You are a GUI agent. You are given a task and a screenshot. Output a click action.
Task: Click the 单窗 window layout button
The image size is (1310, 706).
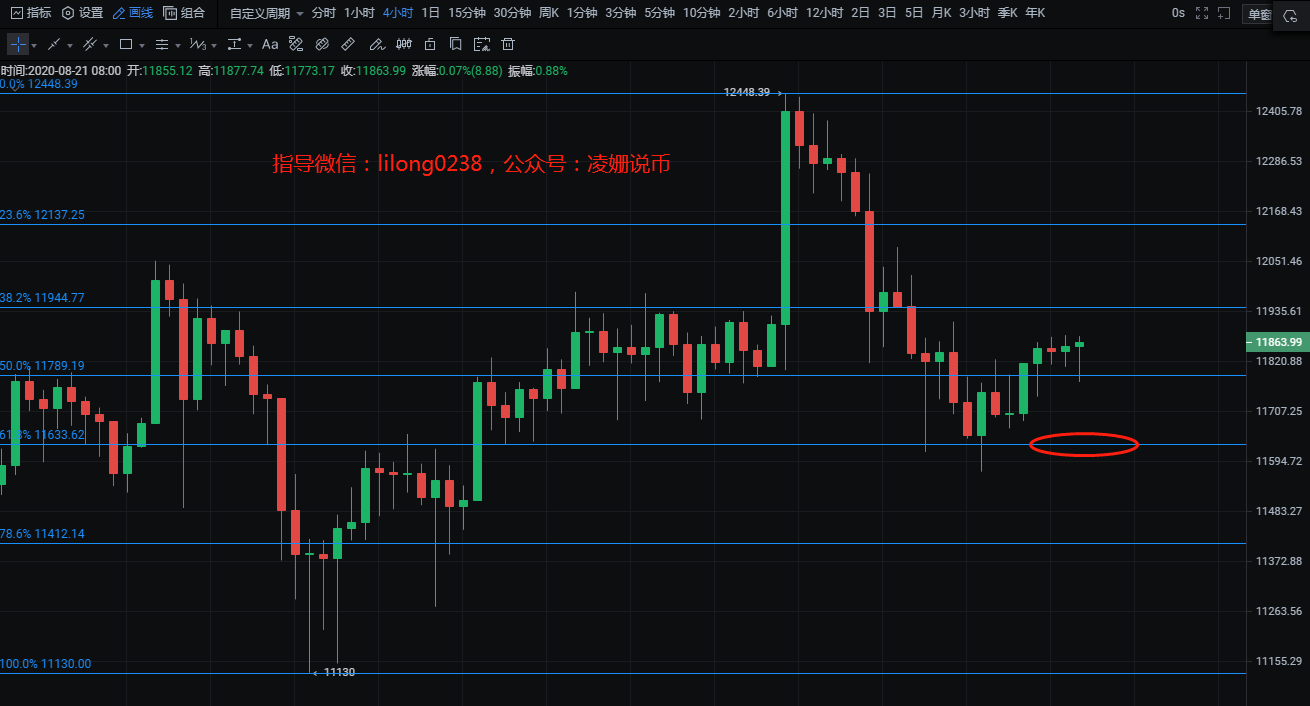pos(1257,14)
